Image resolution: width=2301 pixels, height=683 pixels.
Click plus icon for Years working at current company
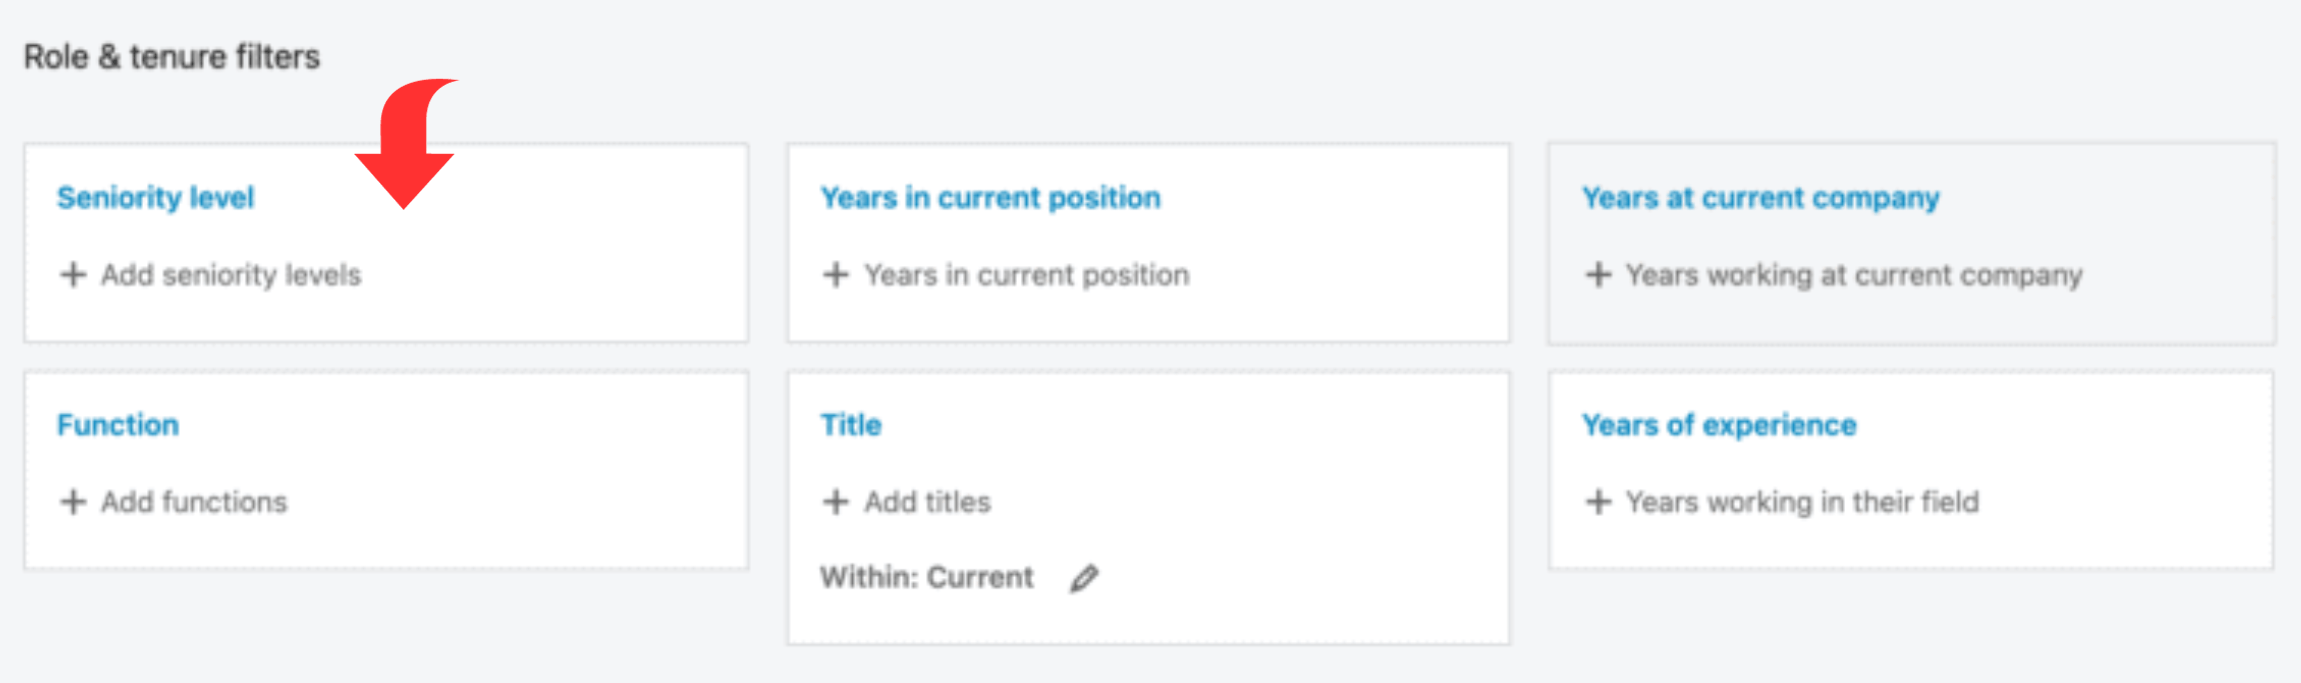click(1598, 274)
